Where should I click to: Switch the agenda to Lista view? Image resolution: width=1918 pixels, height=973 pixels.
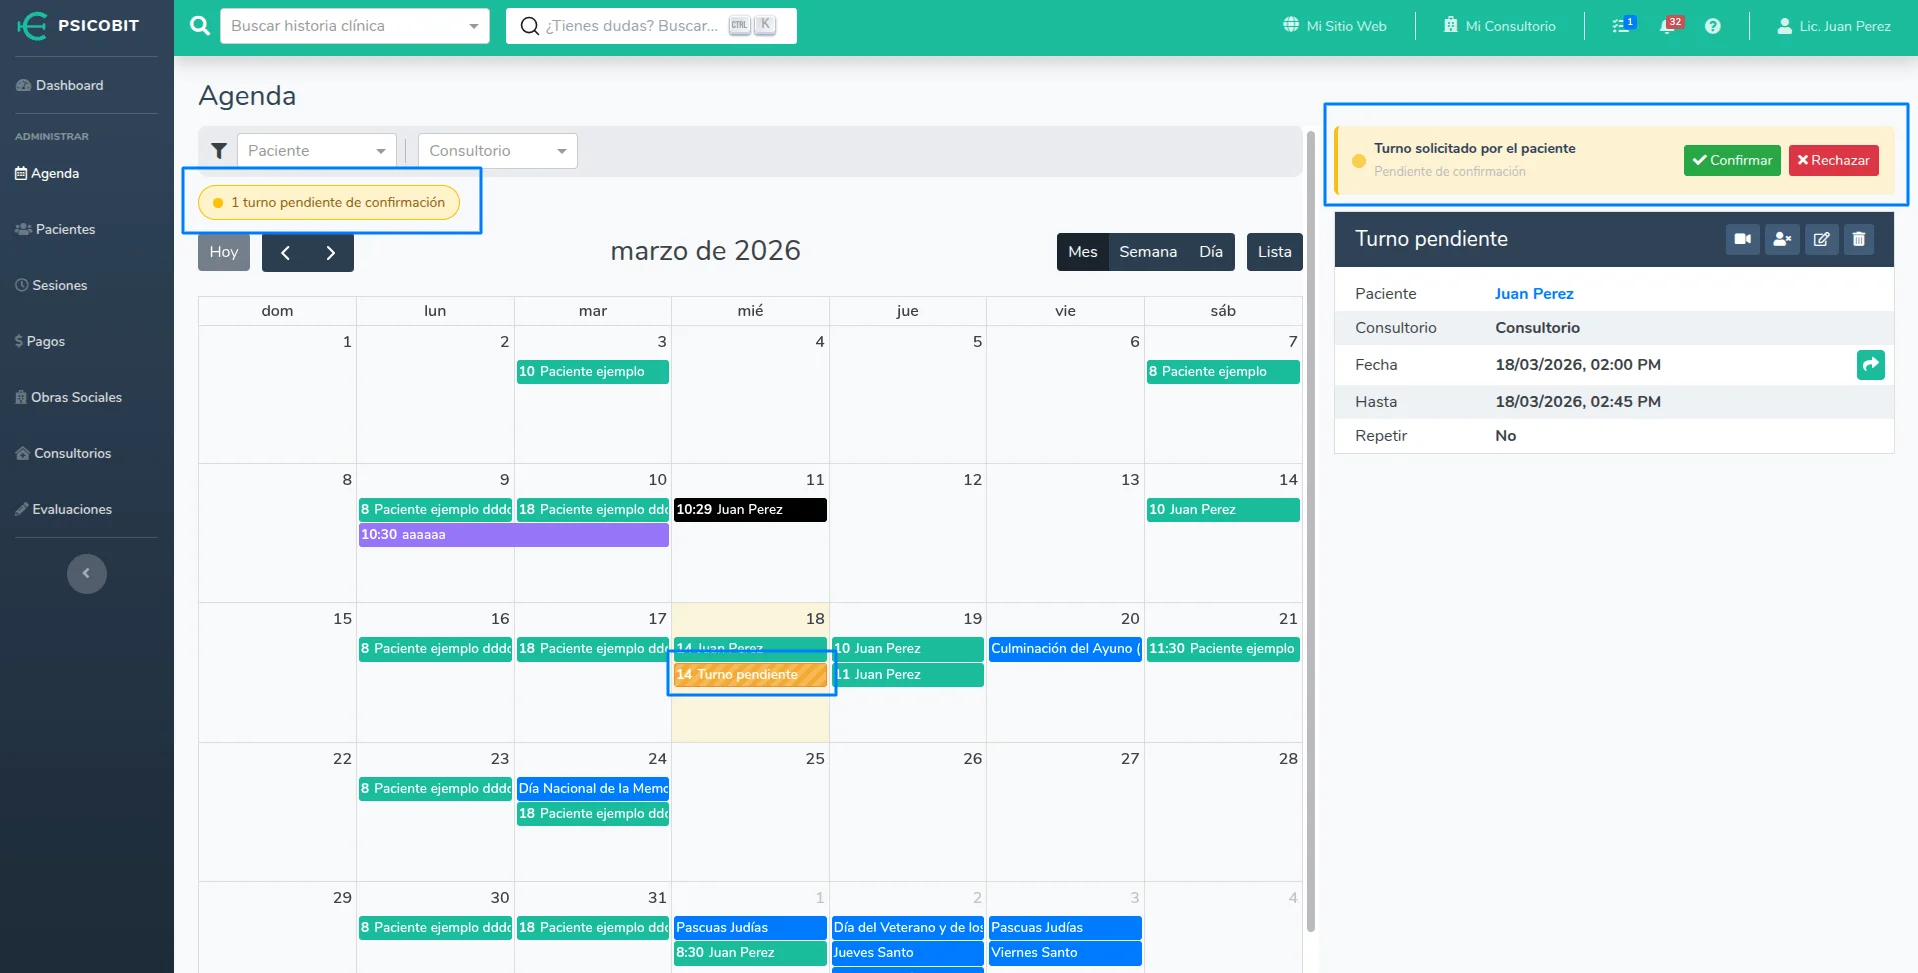(1274, 251)
